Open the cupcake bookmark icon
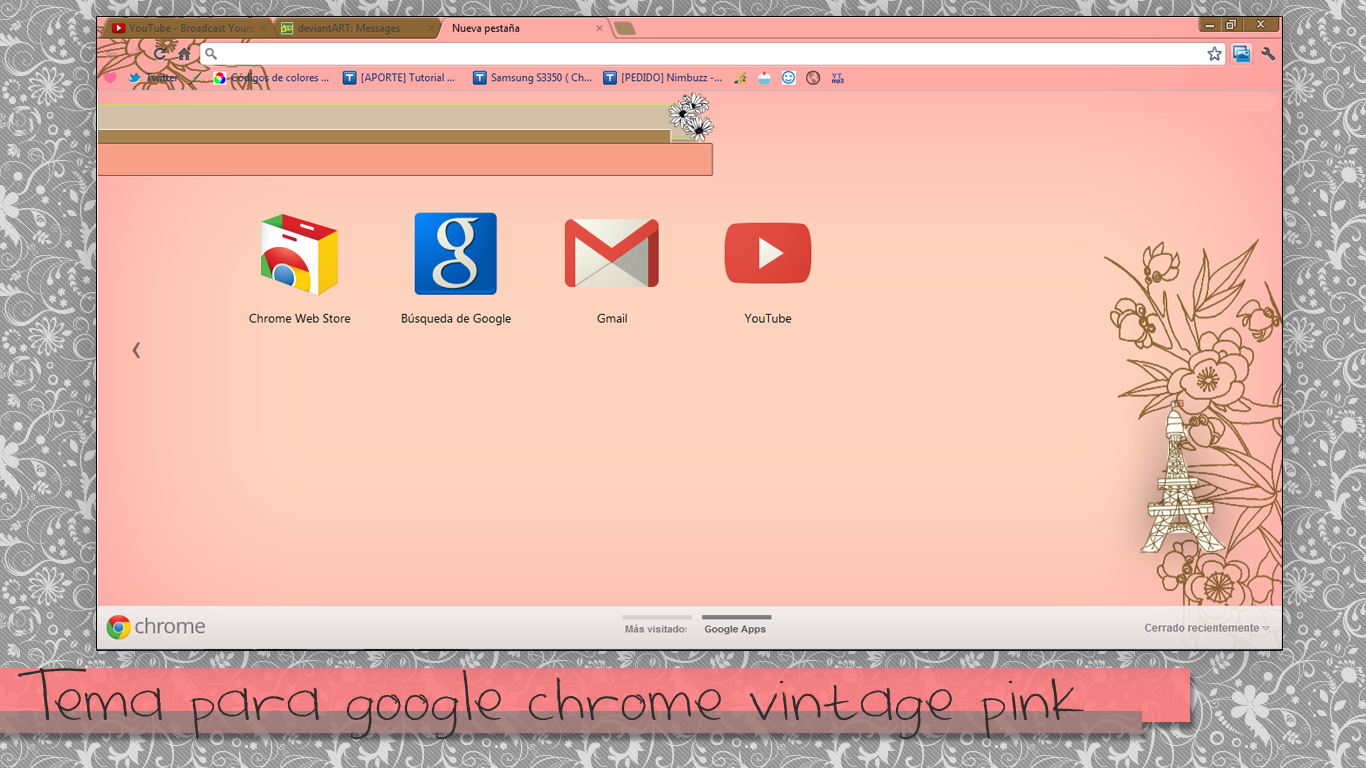This screenshot has width=1366, height=768. [x=763, y=77]
